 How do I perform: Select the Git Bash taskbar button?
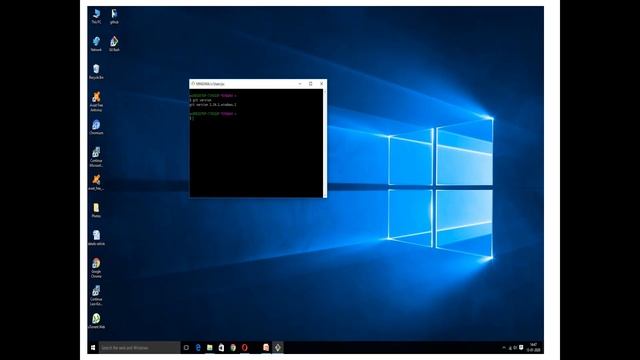[278, 348]
